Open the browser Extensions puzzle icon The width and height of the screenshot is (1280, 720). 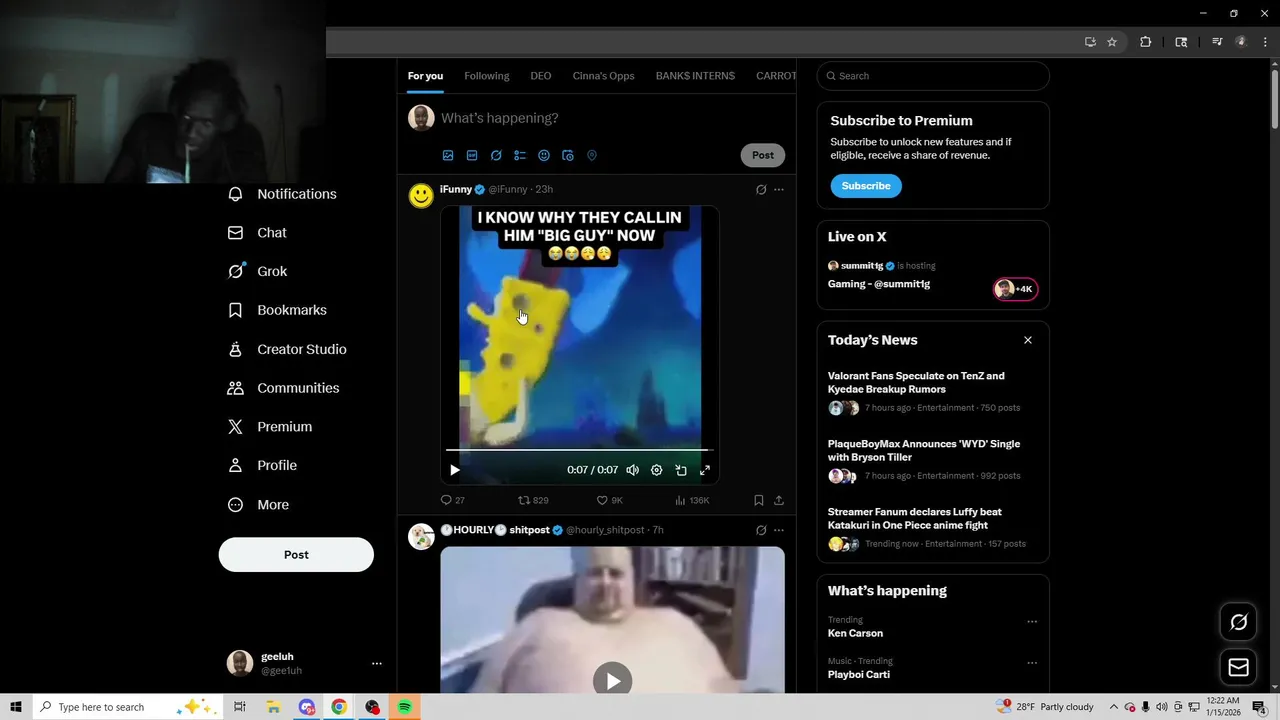pyautogui.click(x=1146, y=42)
